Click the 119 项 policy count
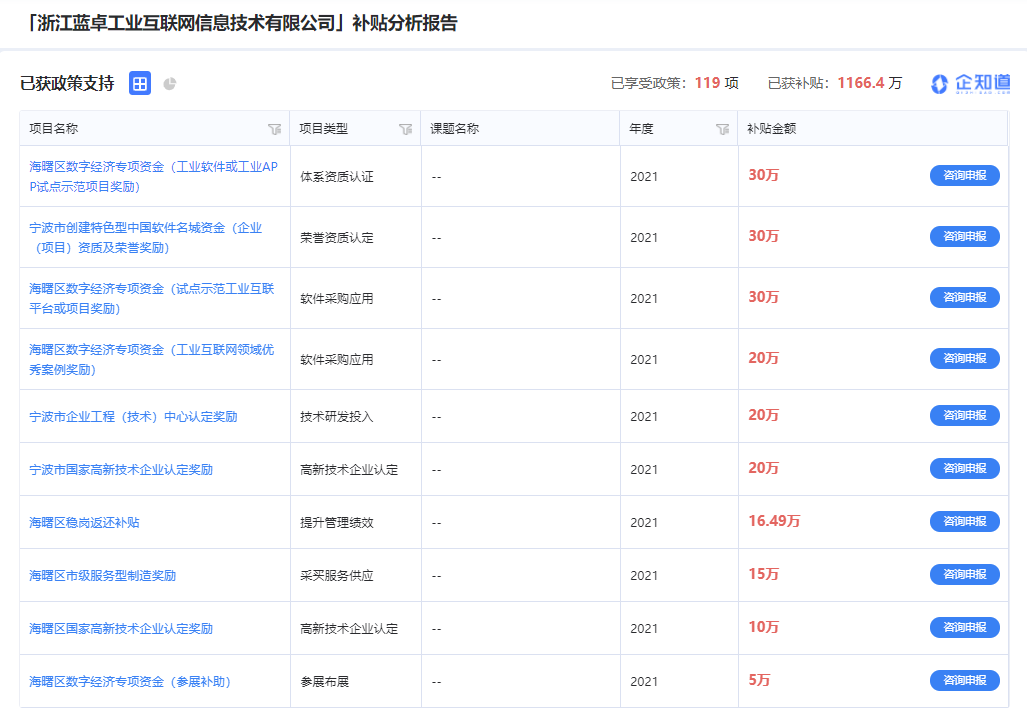This screenshot has height=712, width=1027. tap(717, 83)
